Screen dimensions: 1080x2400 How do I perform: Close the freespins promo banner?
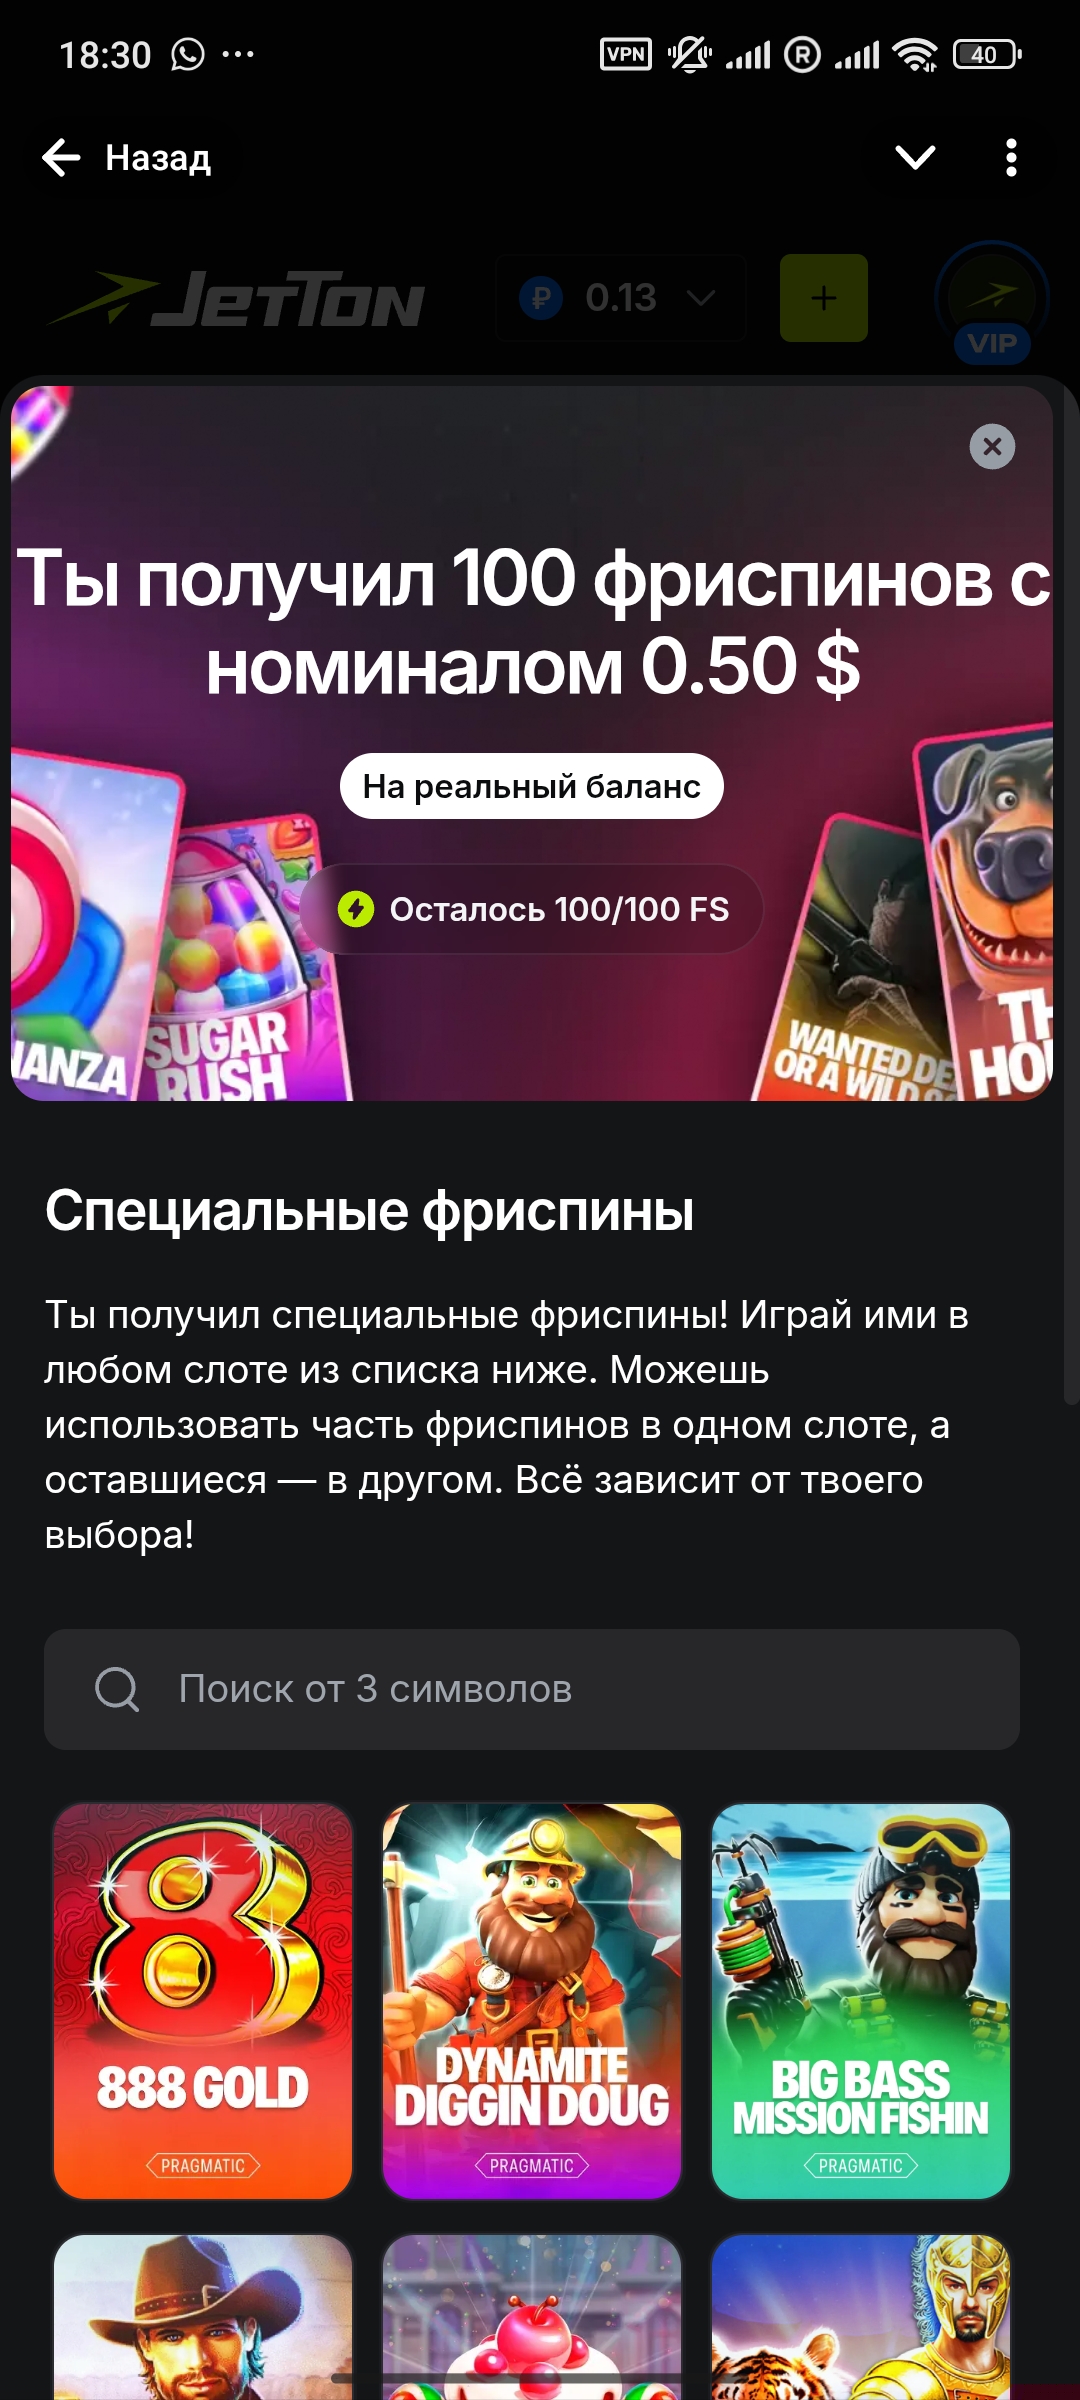(x=992, y=446)
